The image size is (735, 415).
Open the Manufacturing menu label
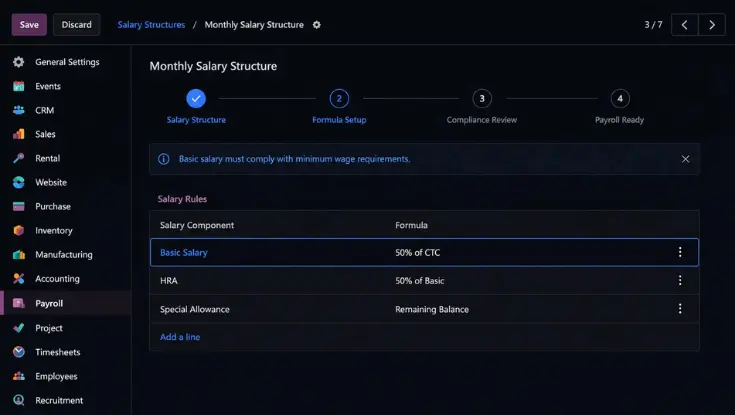[x=64, y=255]
